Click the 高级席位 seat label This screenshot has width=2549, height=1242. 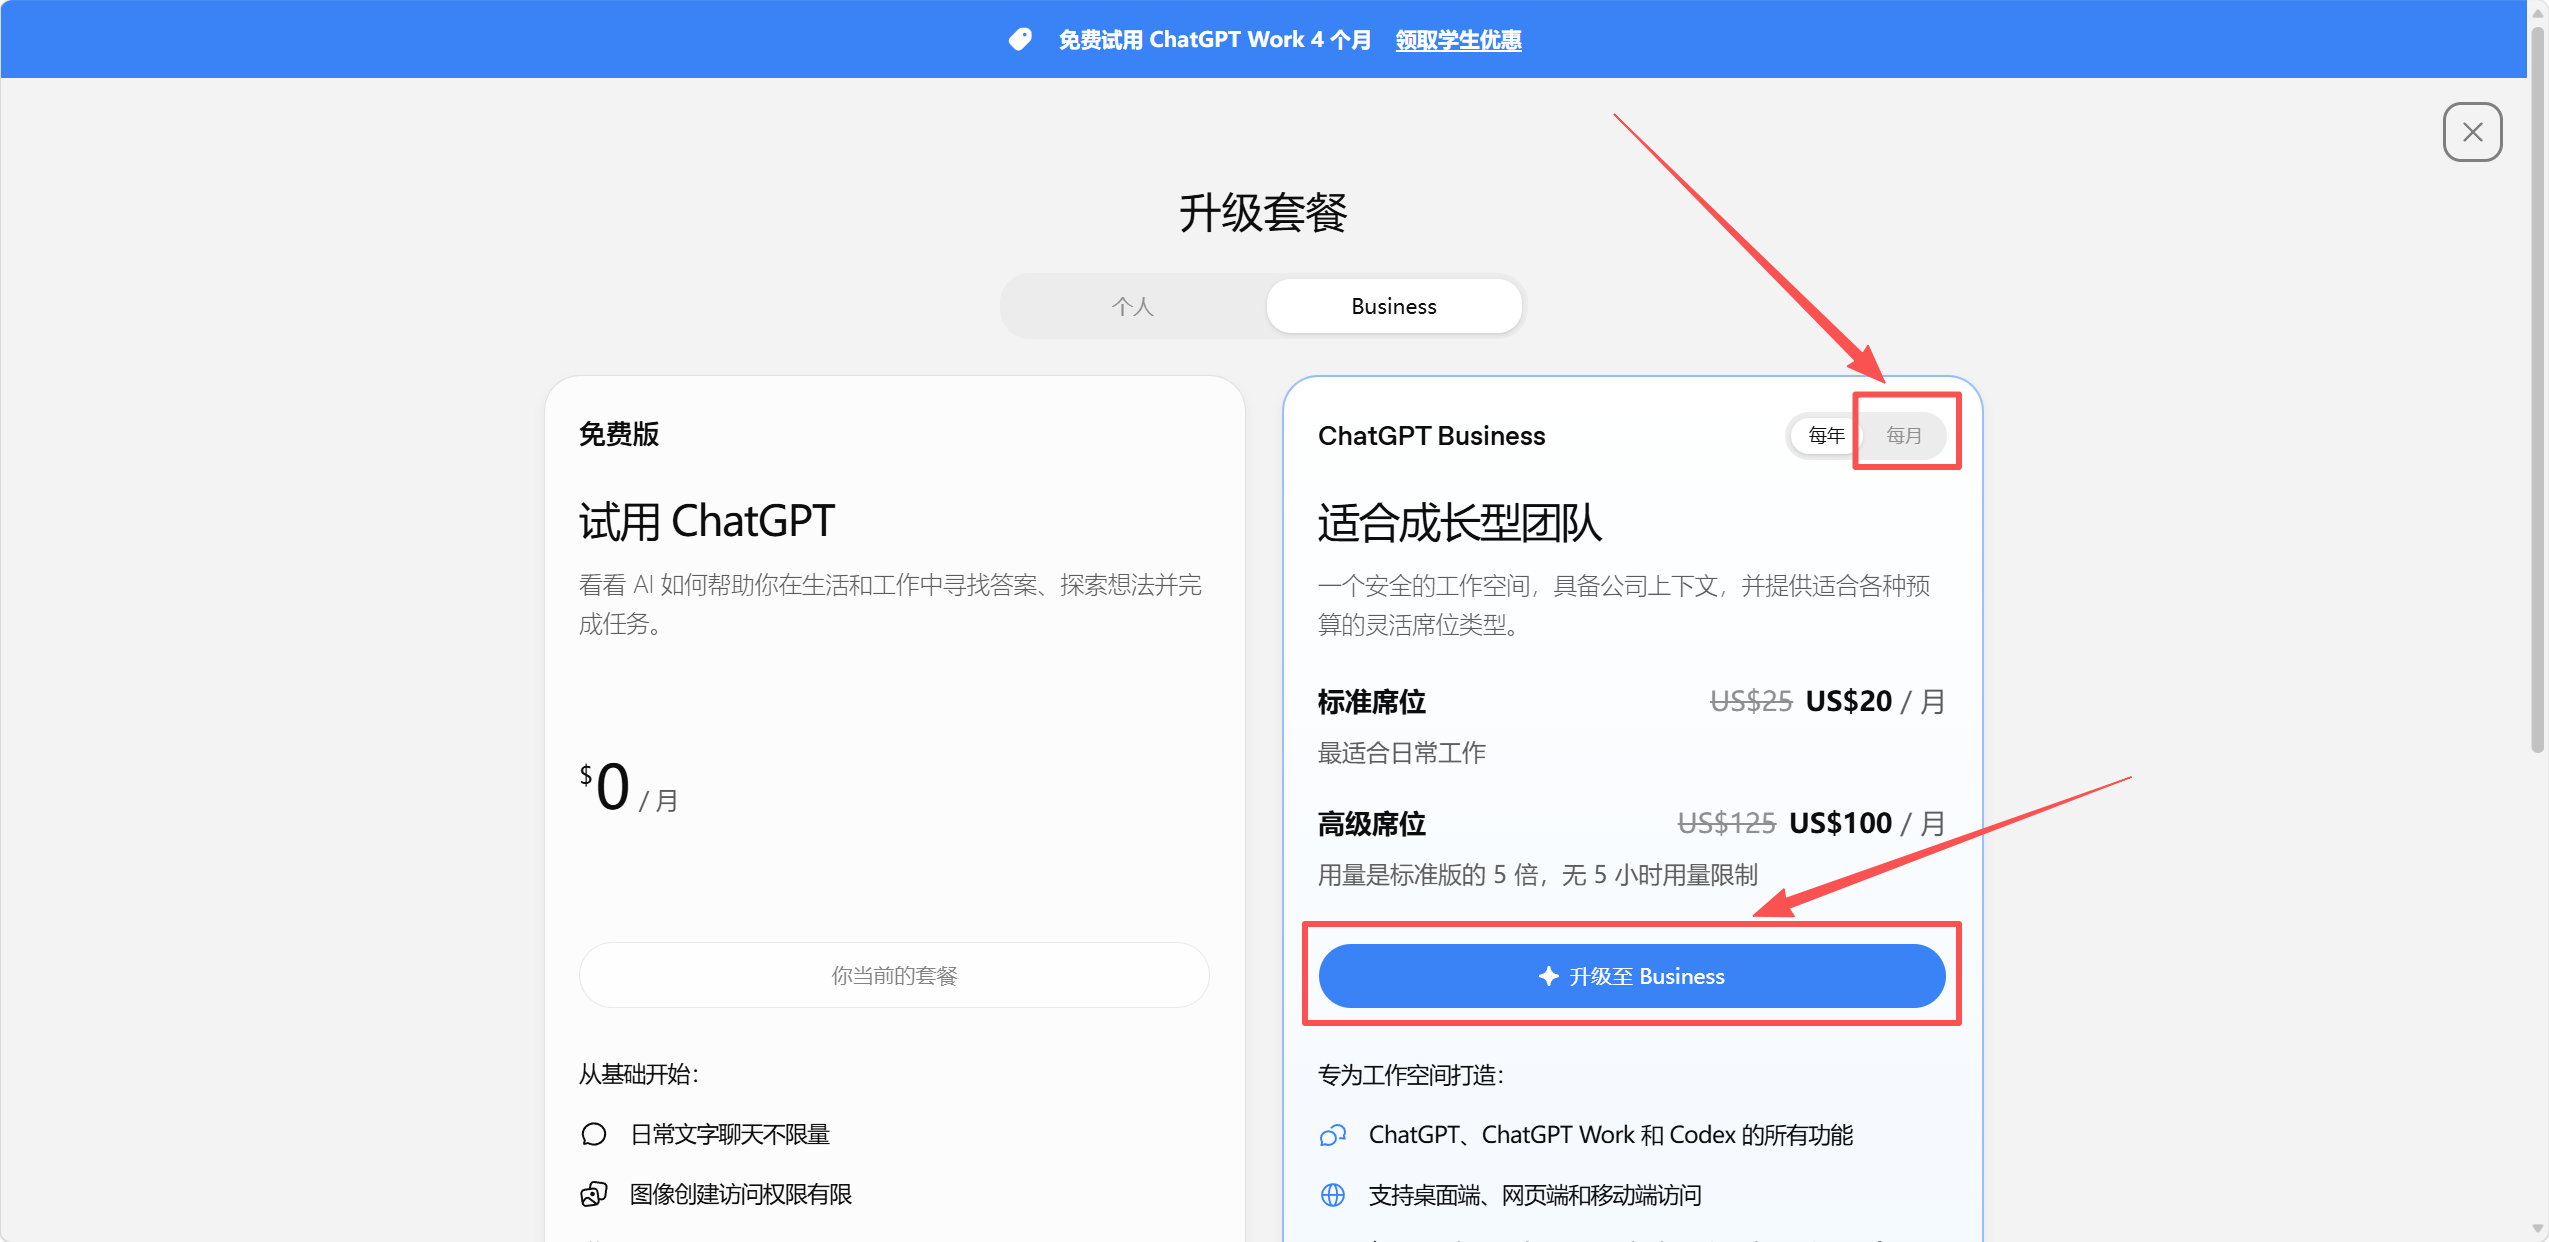pos(1371,824)
